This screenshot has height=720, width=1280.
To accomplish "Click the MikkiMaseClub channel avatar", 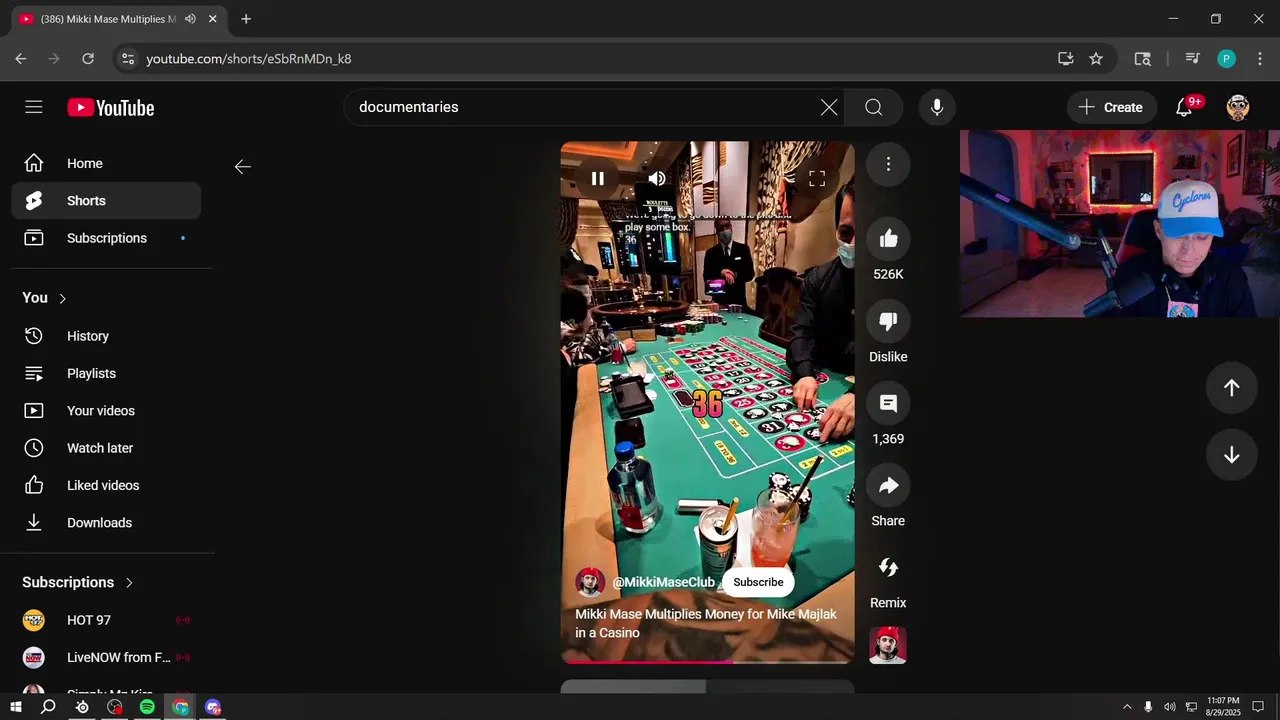I will tap(590, 582).
